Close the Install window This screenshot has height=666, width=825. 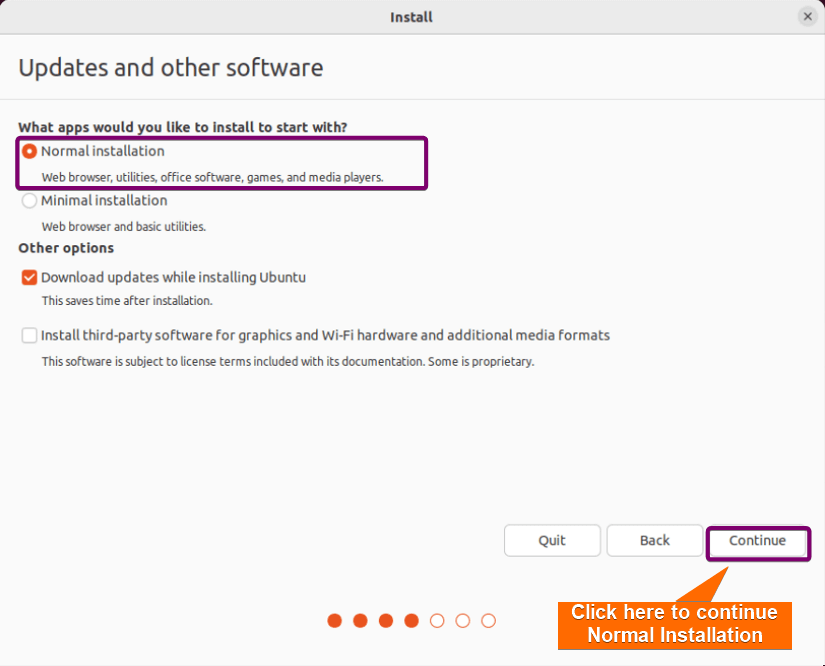808,17
